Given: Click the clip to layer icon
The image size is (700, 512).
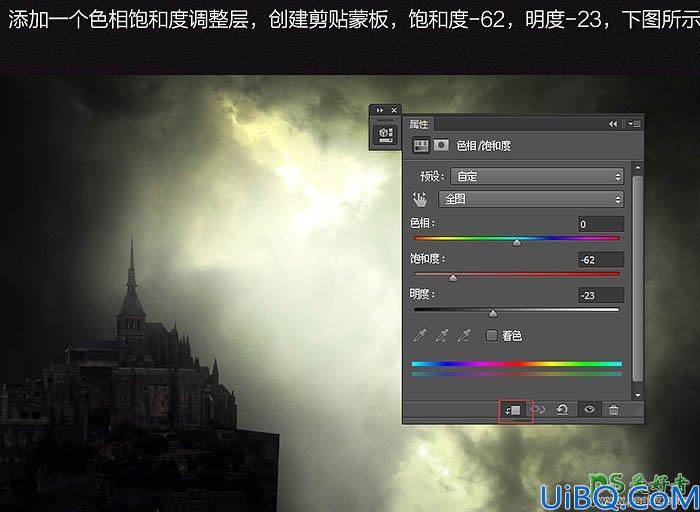Looking at the screenshot, I should click(513, 409).
